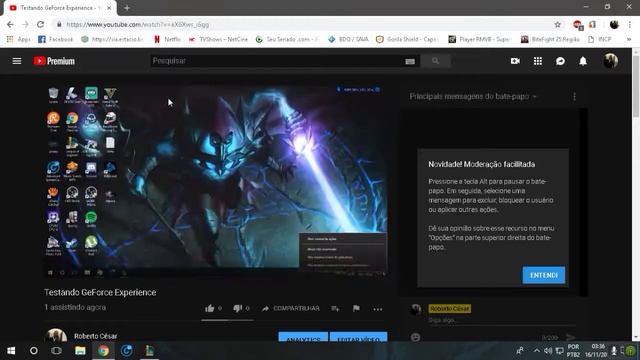Switch to Chrome in taskbar
The width and height of the screenshot is (640, 360).
(103, 351)
